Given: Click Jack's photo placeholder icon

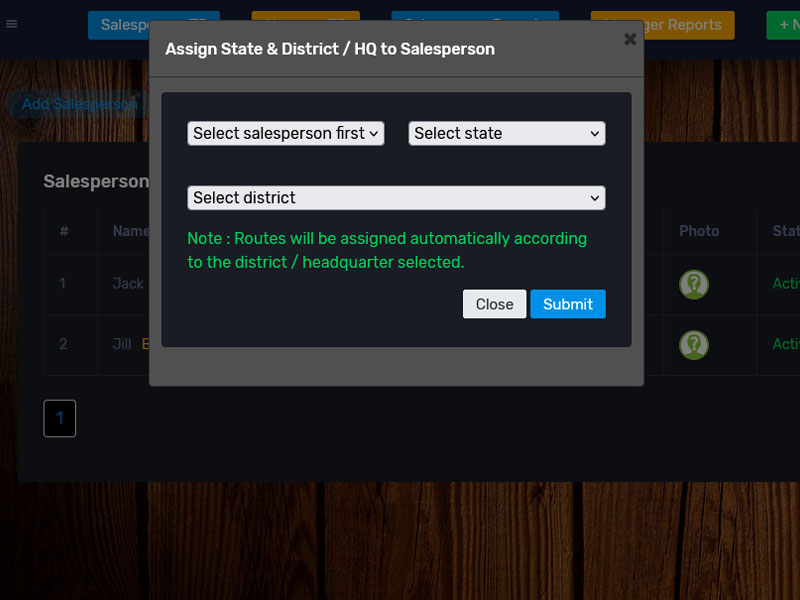Looking at the screenshot, I should (693, 284).
